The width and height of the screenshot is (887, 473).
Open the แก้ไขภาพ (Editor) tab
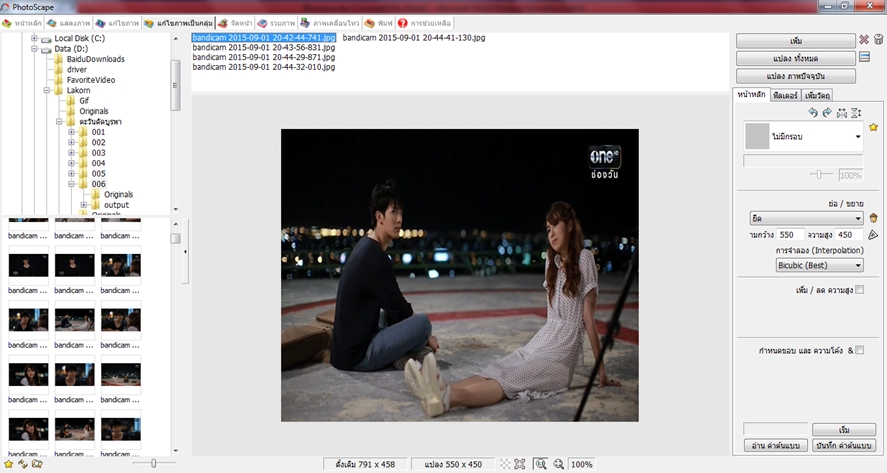(x=117, y=23)
